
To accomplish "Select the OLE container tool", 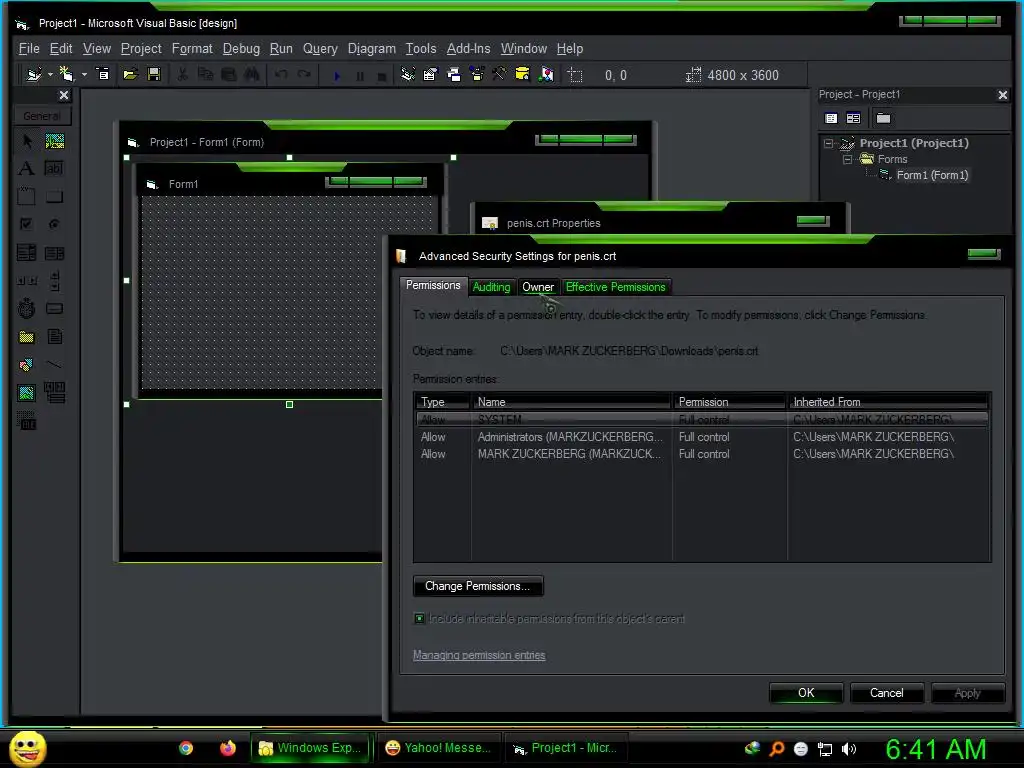I will (27, 421).
